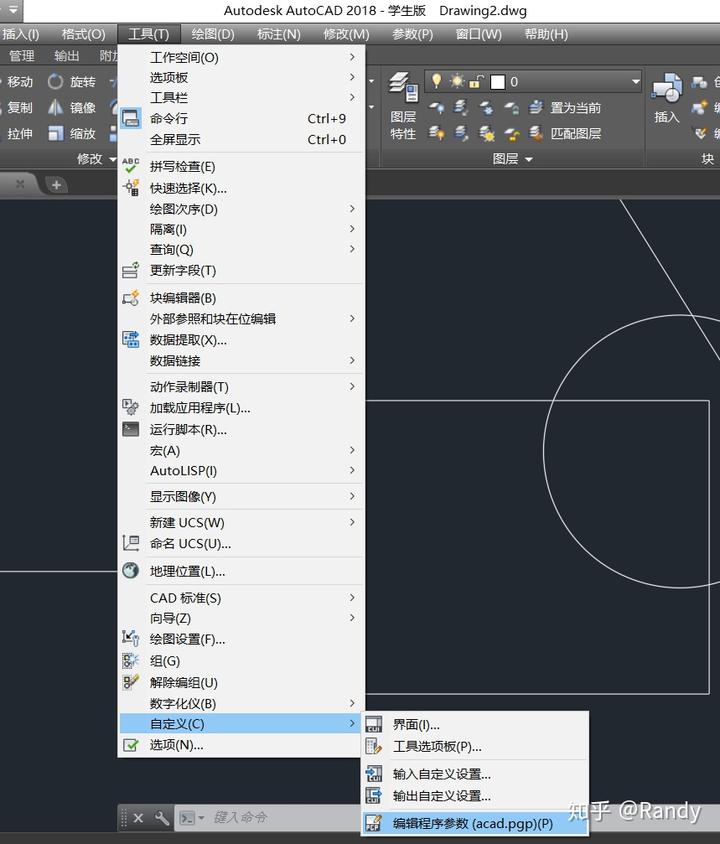The width and height of the screenshot is (720, 844).
Task: Select 外部参照和块在位编辑 menu entry
Action: point(241,319)
